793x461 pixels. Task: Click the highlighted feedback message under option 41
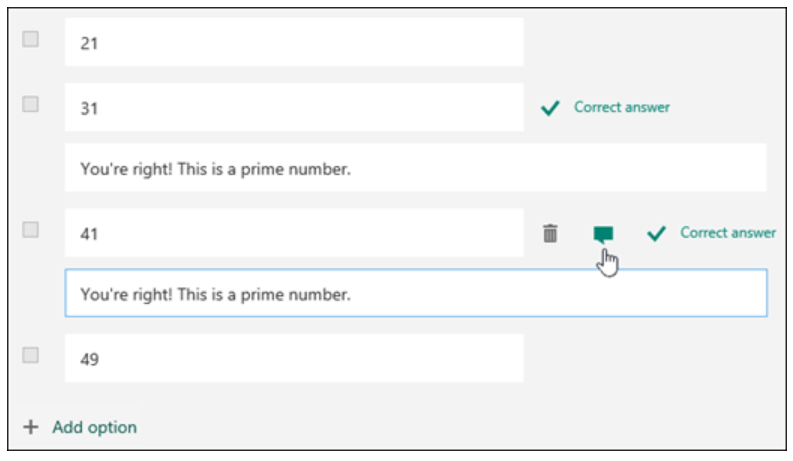tap(416, 293)
